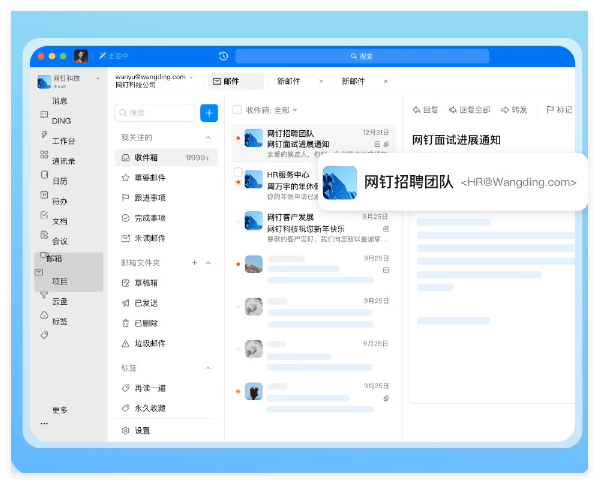Go to 标签 in the left sidebar
The image size is (599, 484).
coord(60,322)
